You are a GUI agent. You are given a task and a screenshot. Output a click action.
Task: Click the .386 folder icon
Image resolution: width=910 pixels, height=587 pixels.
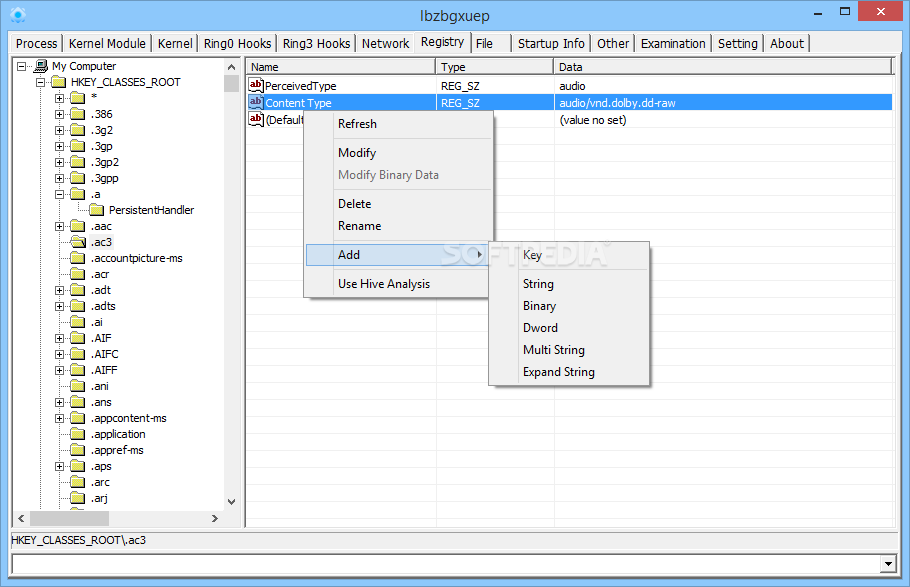tap(78, 114)
